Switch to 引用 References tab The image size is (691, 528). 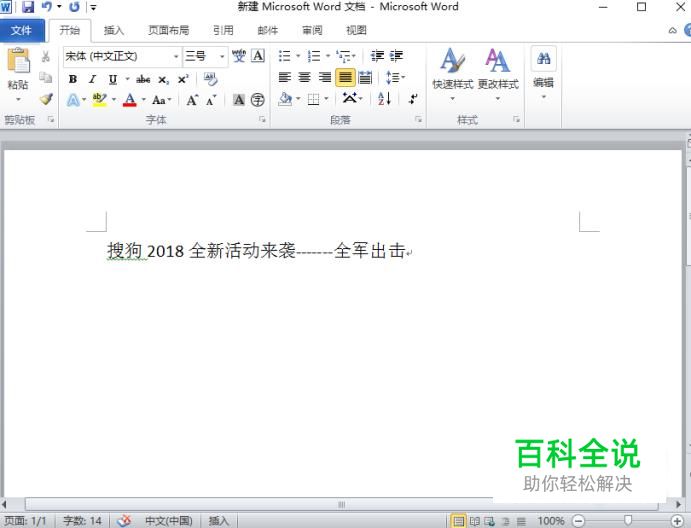tap(223, 30)
